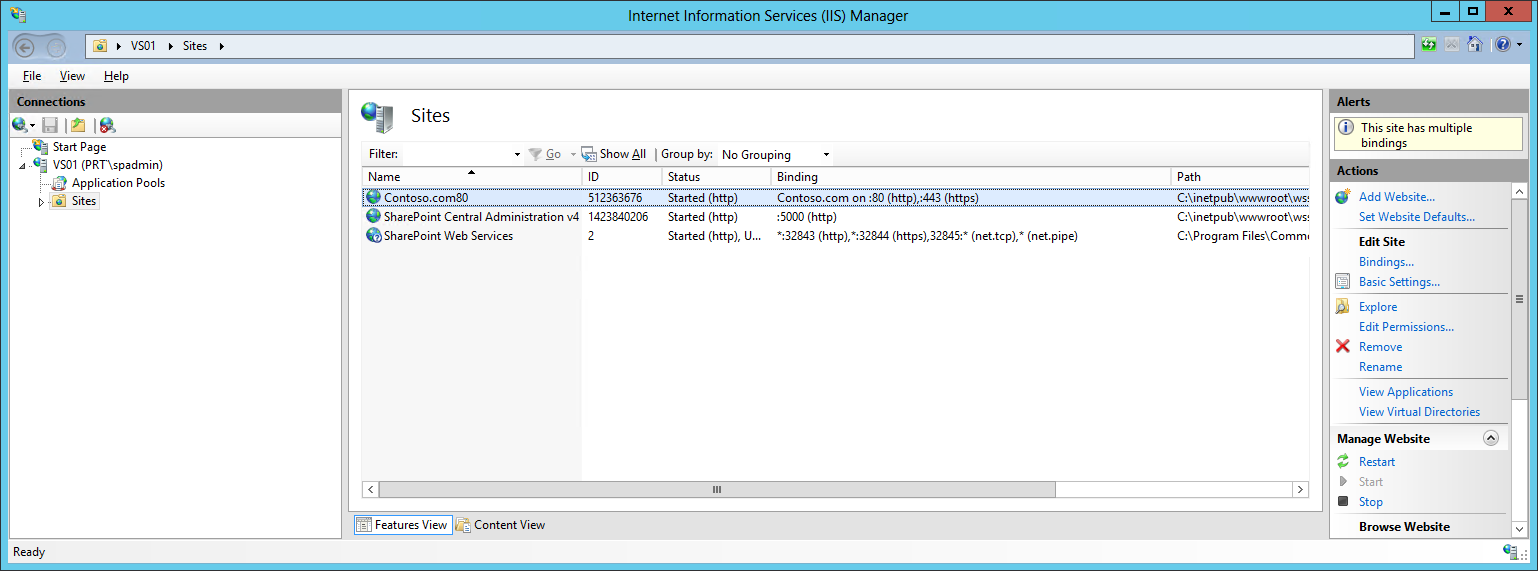Click the Contoso.com80 globe icon
Image resolution: width=1538 pixels, height=571 pixels.
374,198
